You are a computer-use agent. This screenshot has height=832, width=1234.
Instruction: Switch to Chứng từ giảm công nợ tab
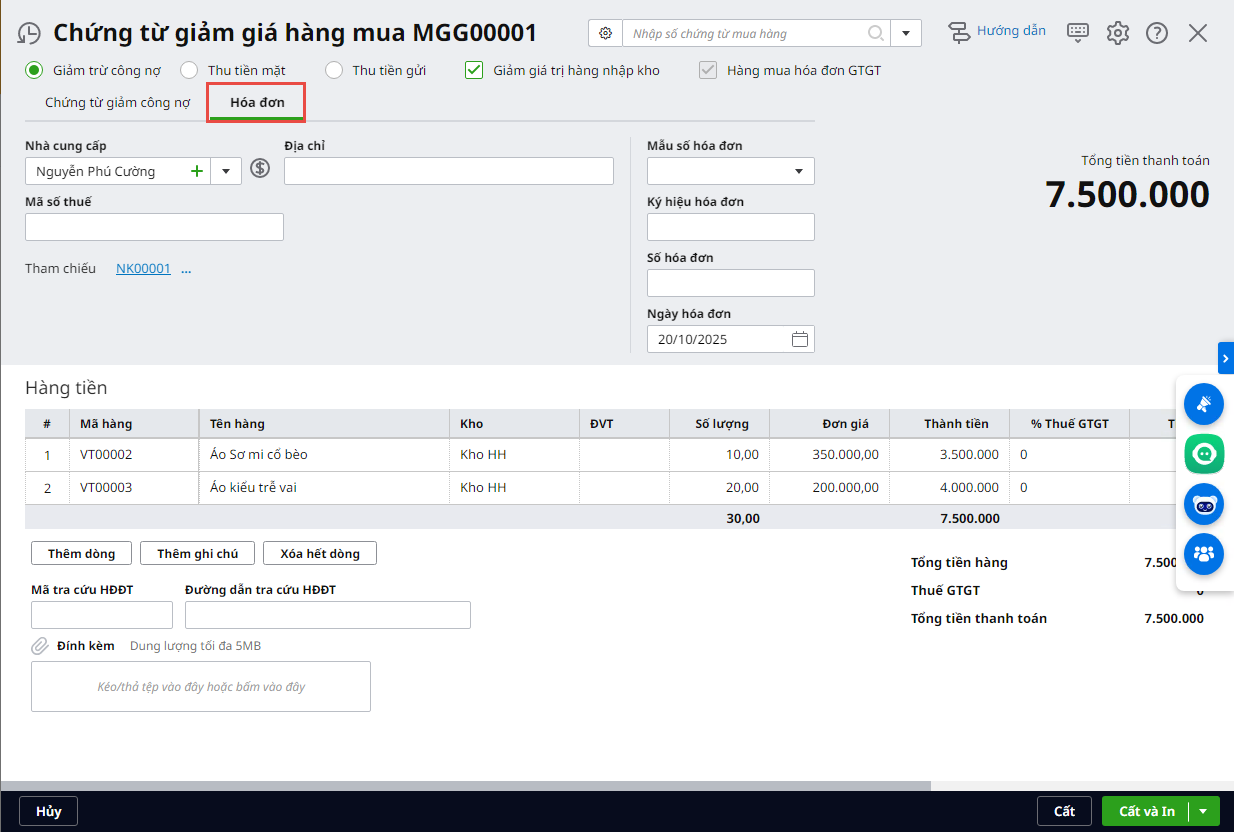(117, 102)
